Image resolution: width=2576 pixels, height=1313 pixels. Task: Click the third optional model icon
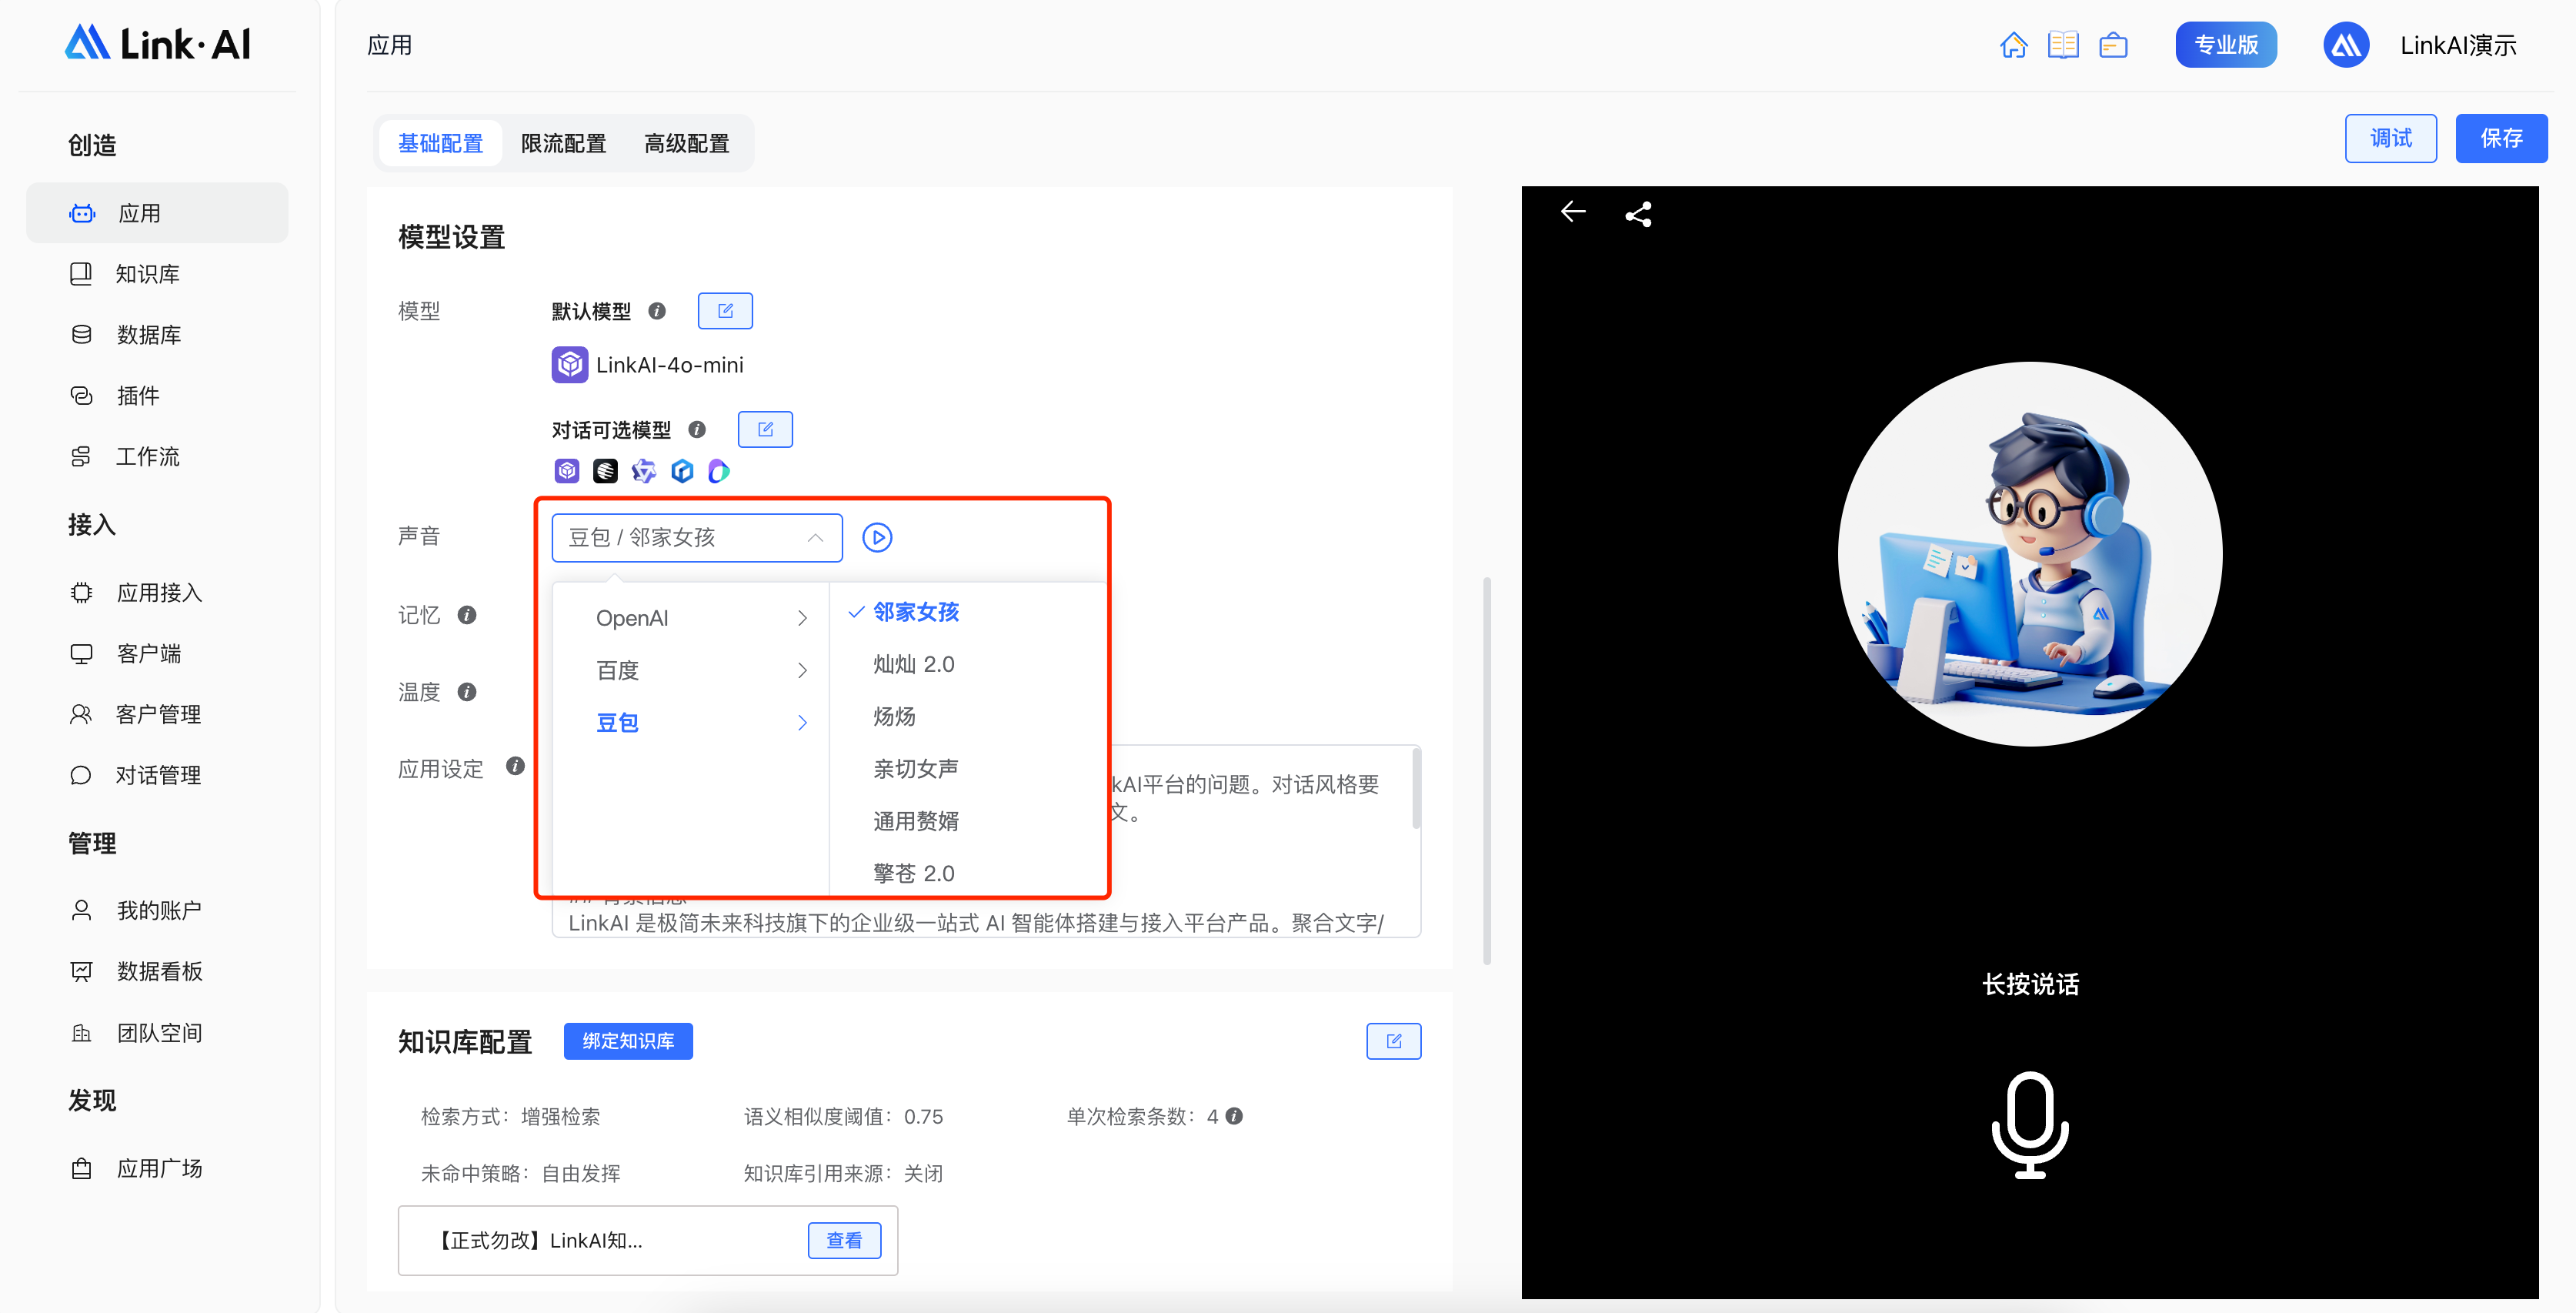(644, 470)
